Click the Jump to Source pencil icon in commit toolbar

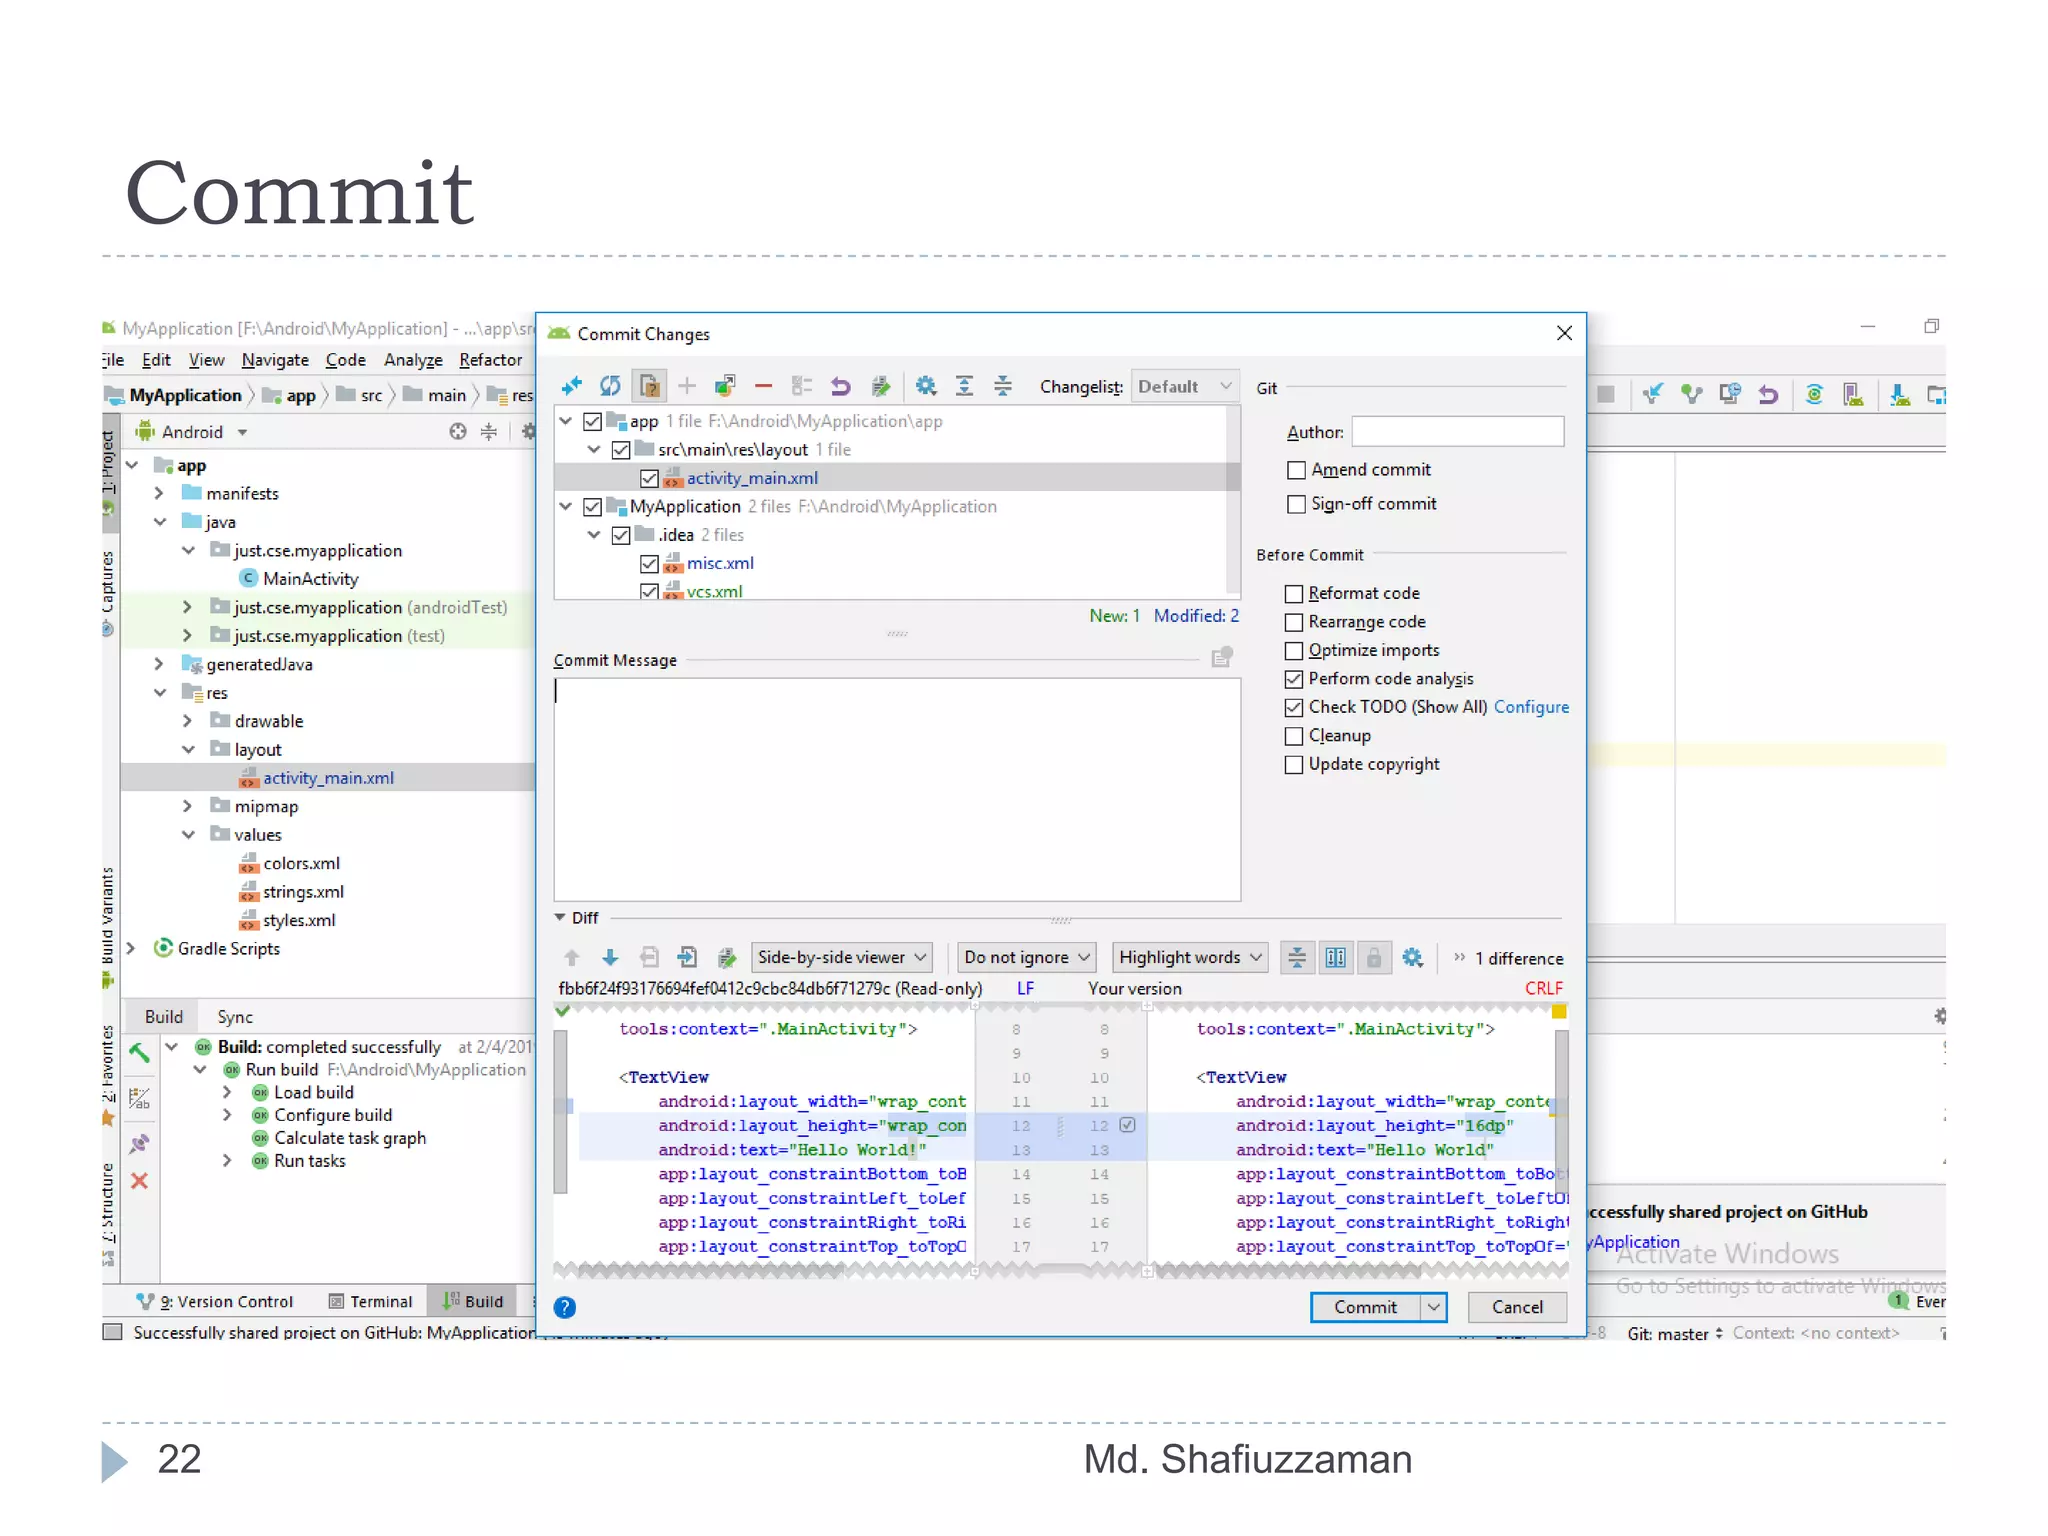pyautogui.click(x=880, y=386)
